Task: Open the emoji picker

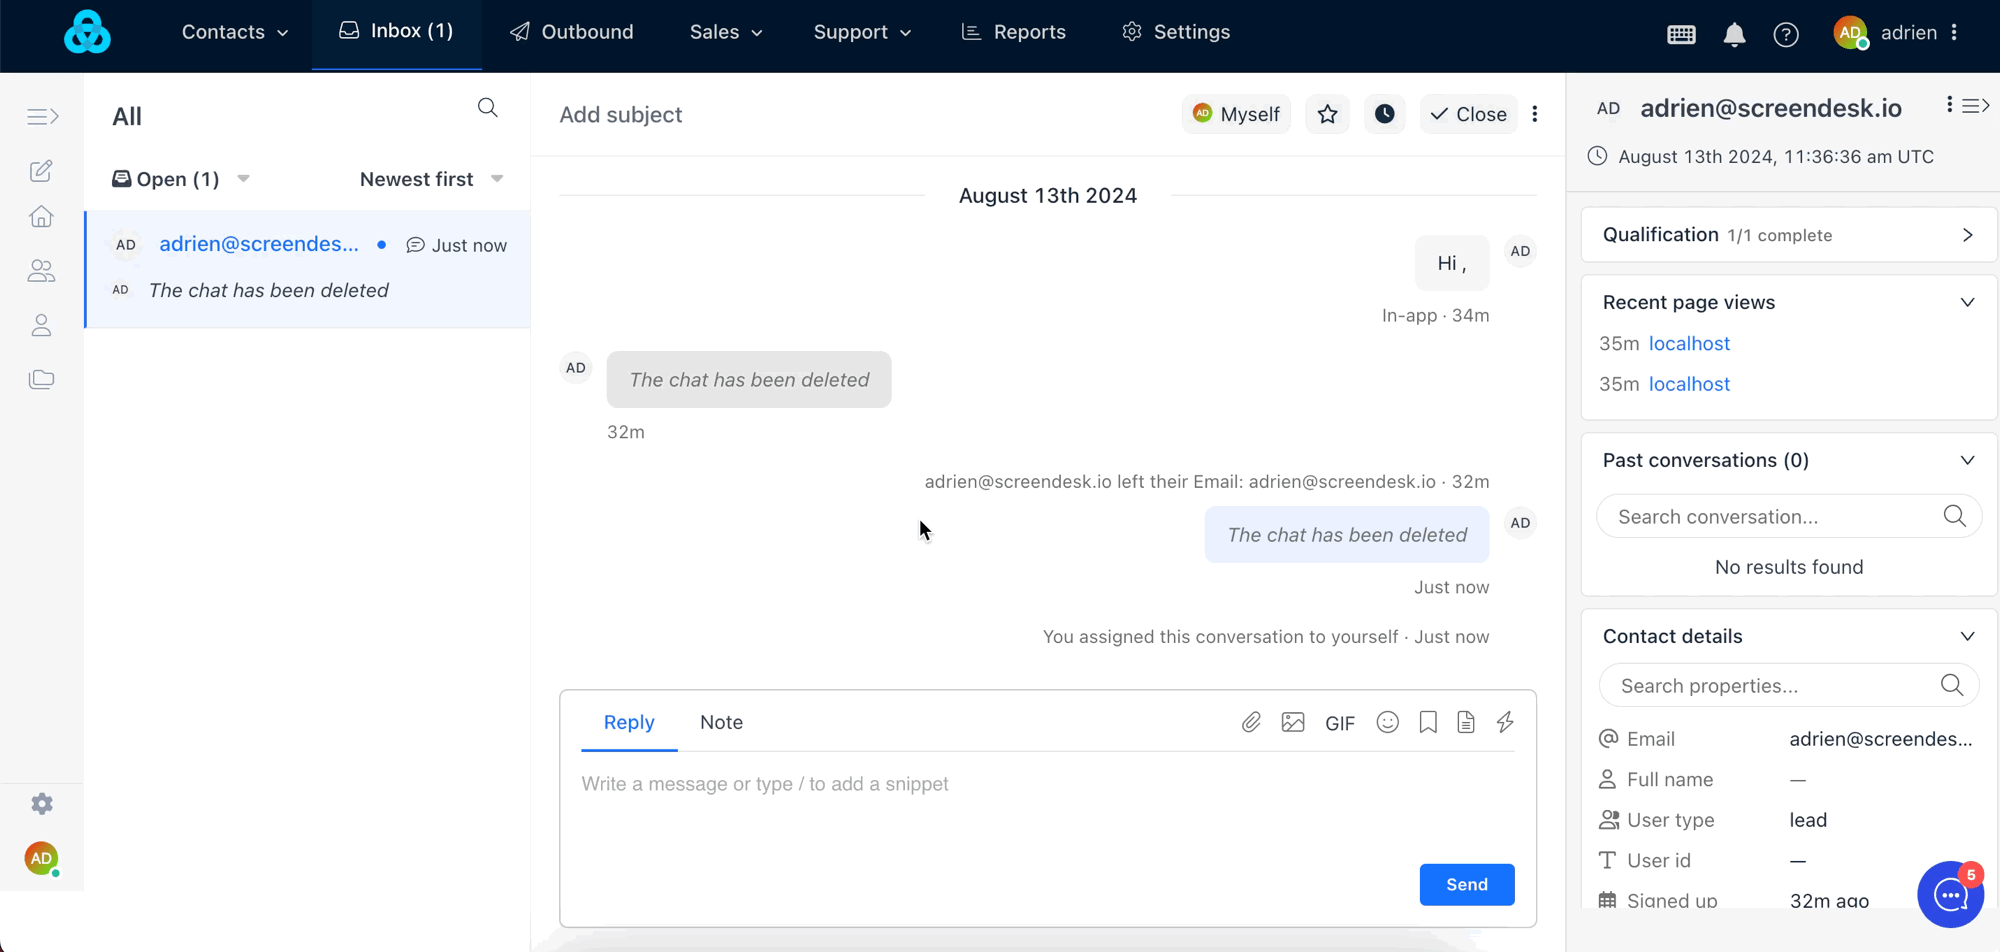Action: 1387,722
